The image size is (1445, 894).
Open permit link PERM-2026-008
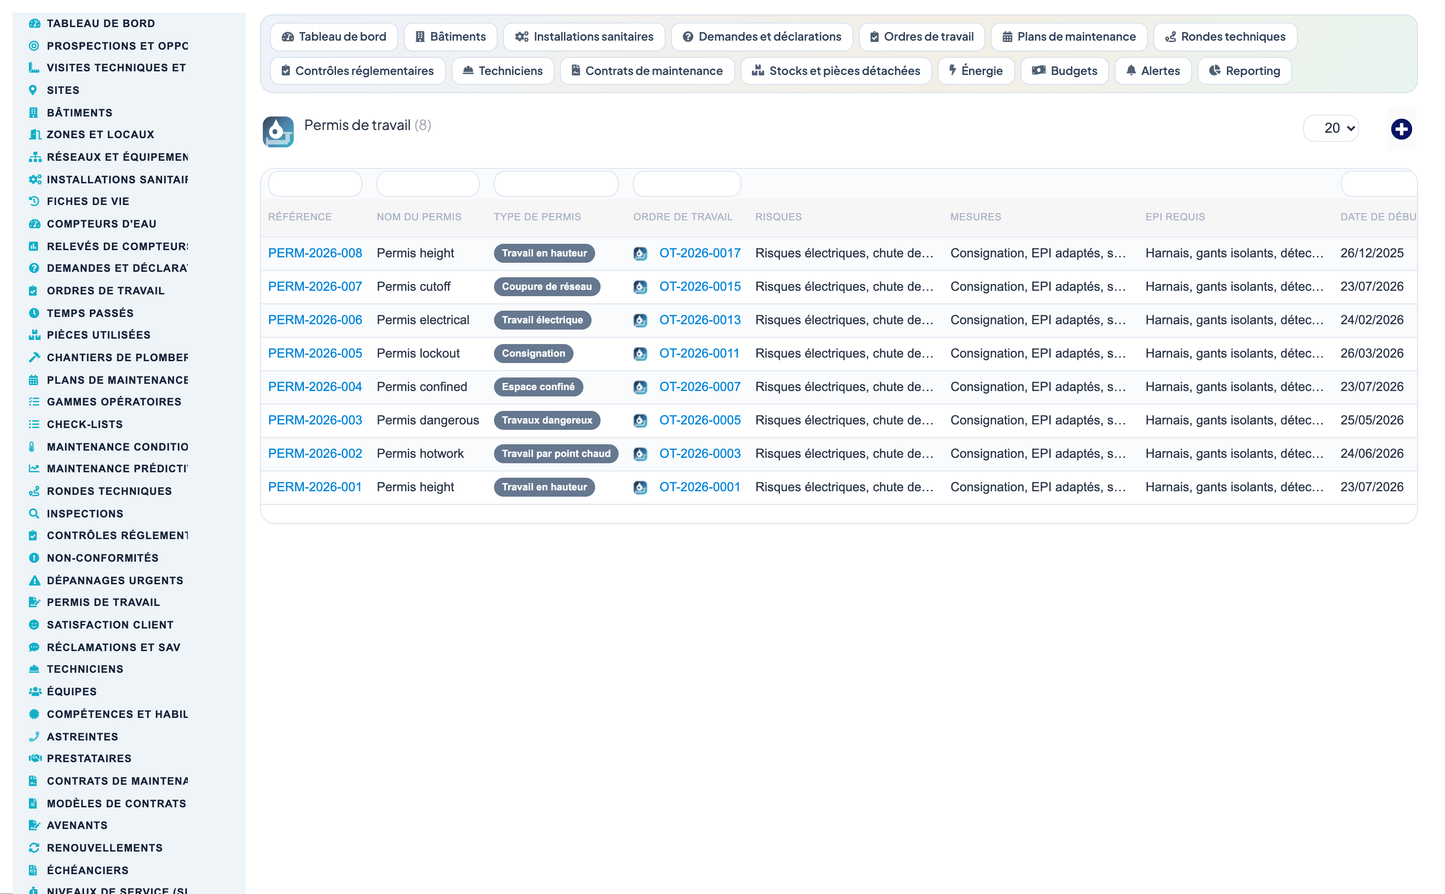tap(315, 253)
